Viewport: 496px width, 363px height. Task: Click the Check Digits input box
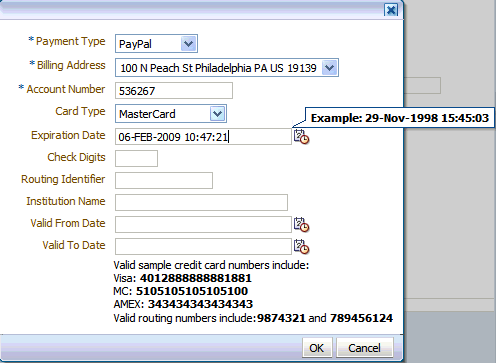136,158
